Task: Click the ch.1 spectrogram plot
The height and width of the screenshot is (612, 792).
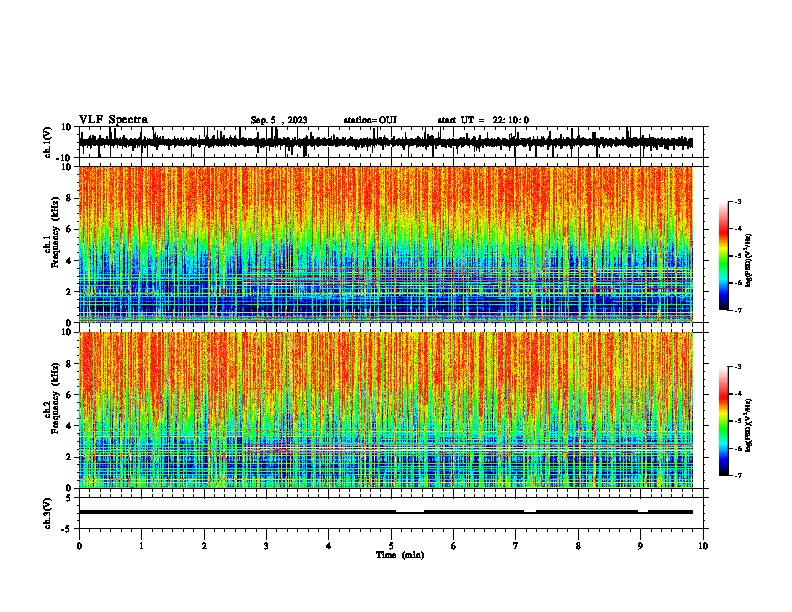Action: point(386,244)
